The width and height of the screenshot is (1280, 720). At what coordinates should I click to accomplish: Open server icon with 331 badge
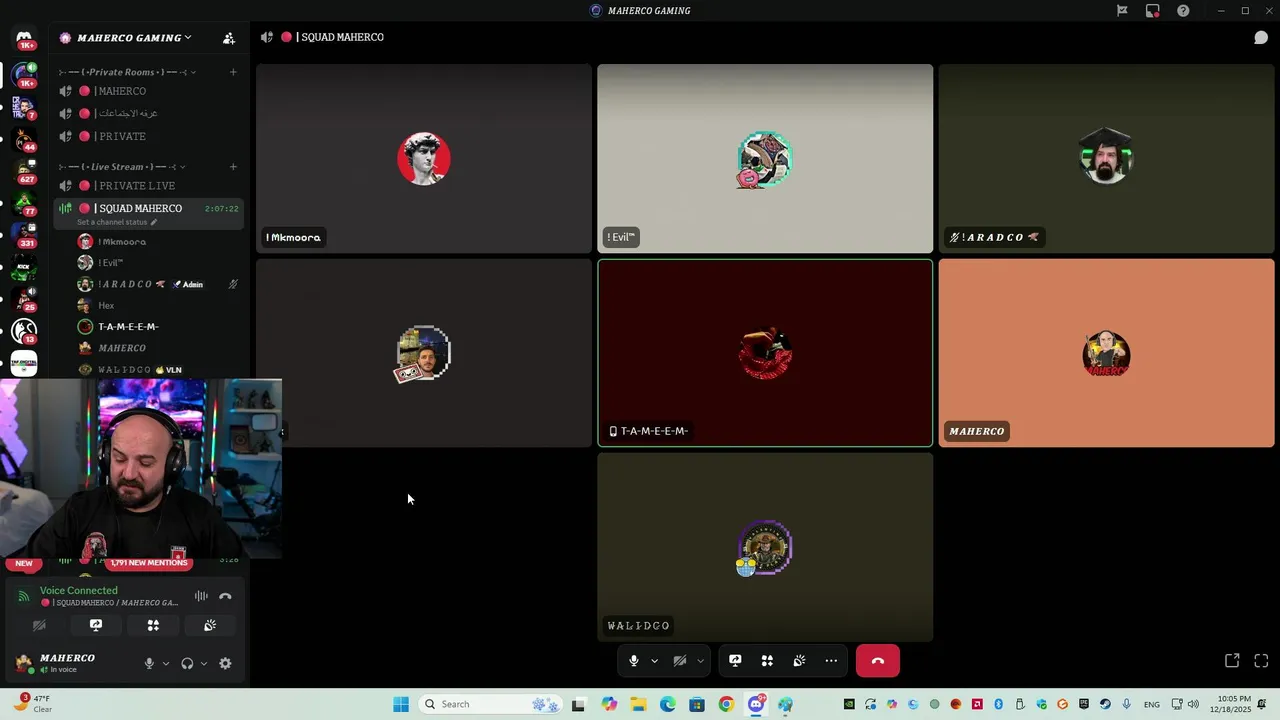point(24,235)
